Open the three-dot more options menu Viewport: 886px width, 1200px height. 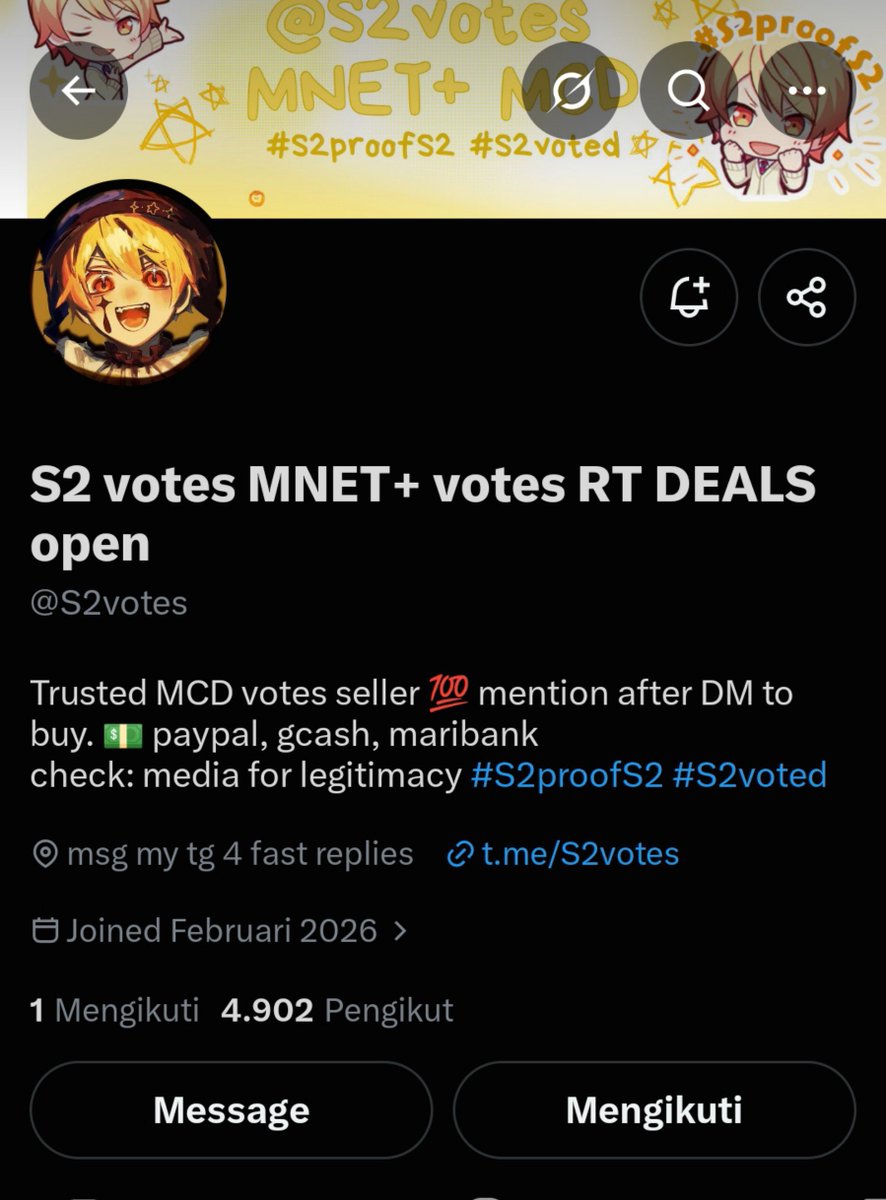point(807,91)
